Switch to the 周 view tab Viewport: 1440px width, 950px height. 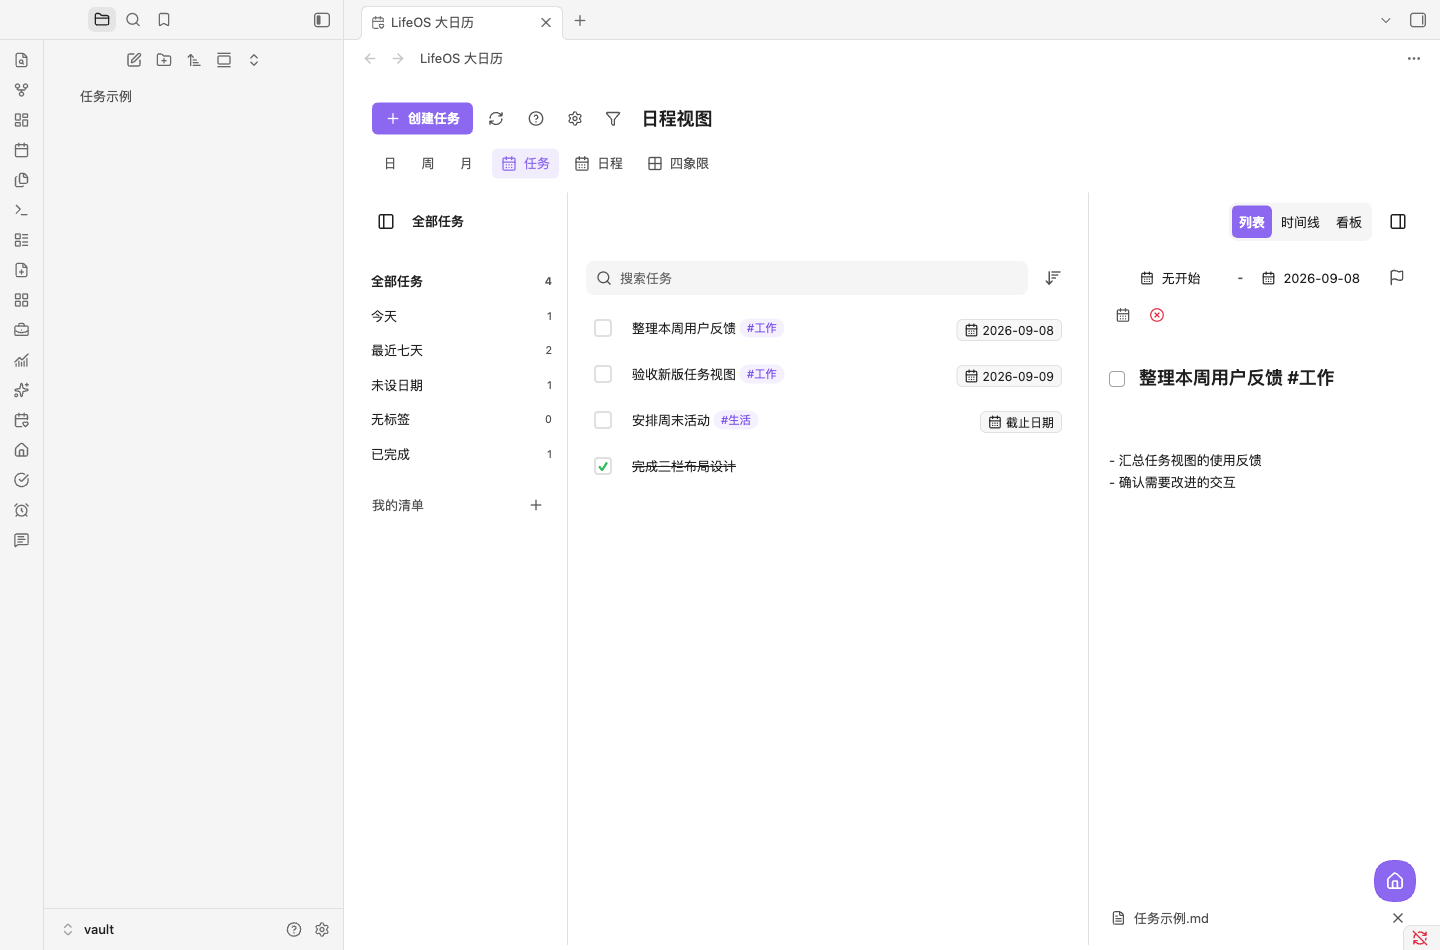[428, 163]
